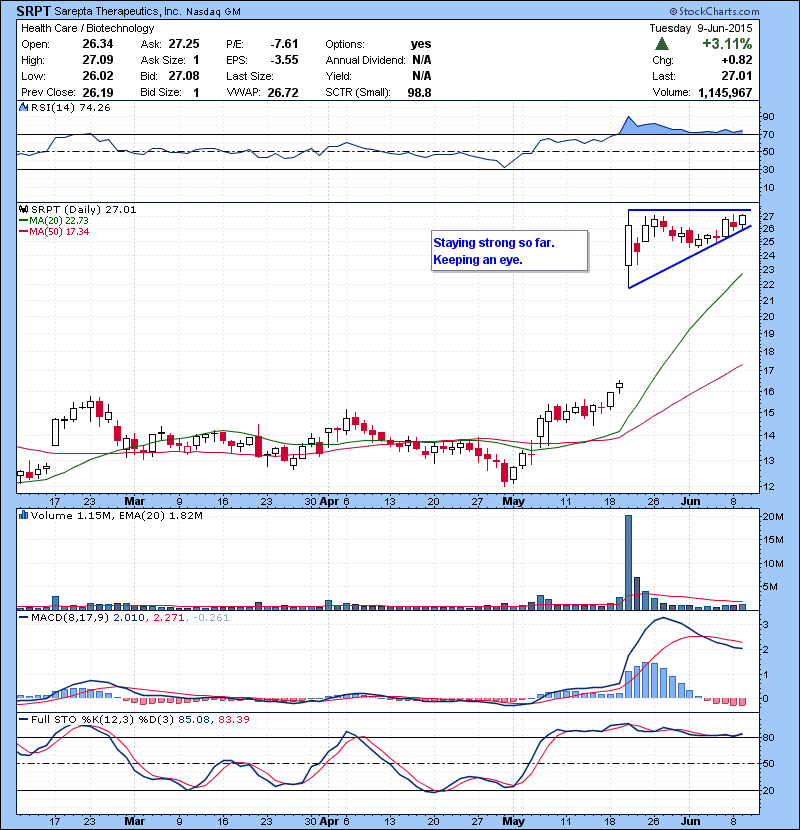800x830 pixels.
Task: Click the Sarepta Therapeutics, Inc. company name
Action: pos(118,11)
